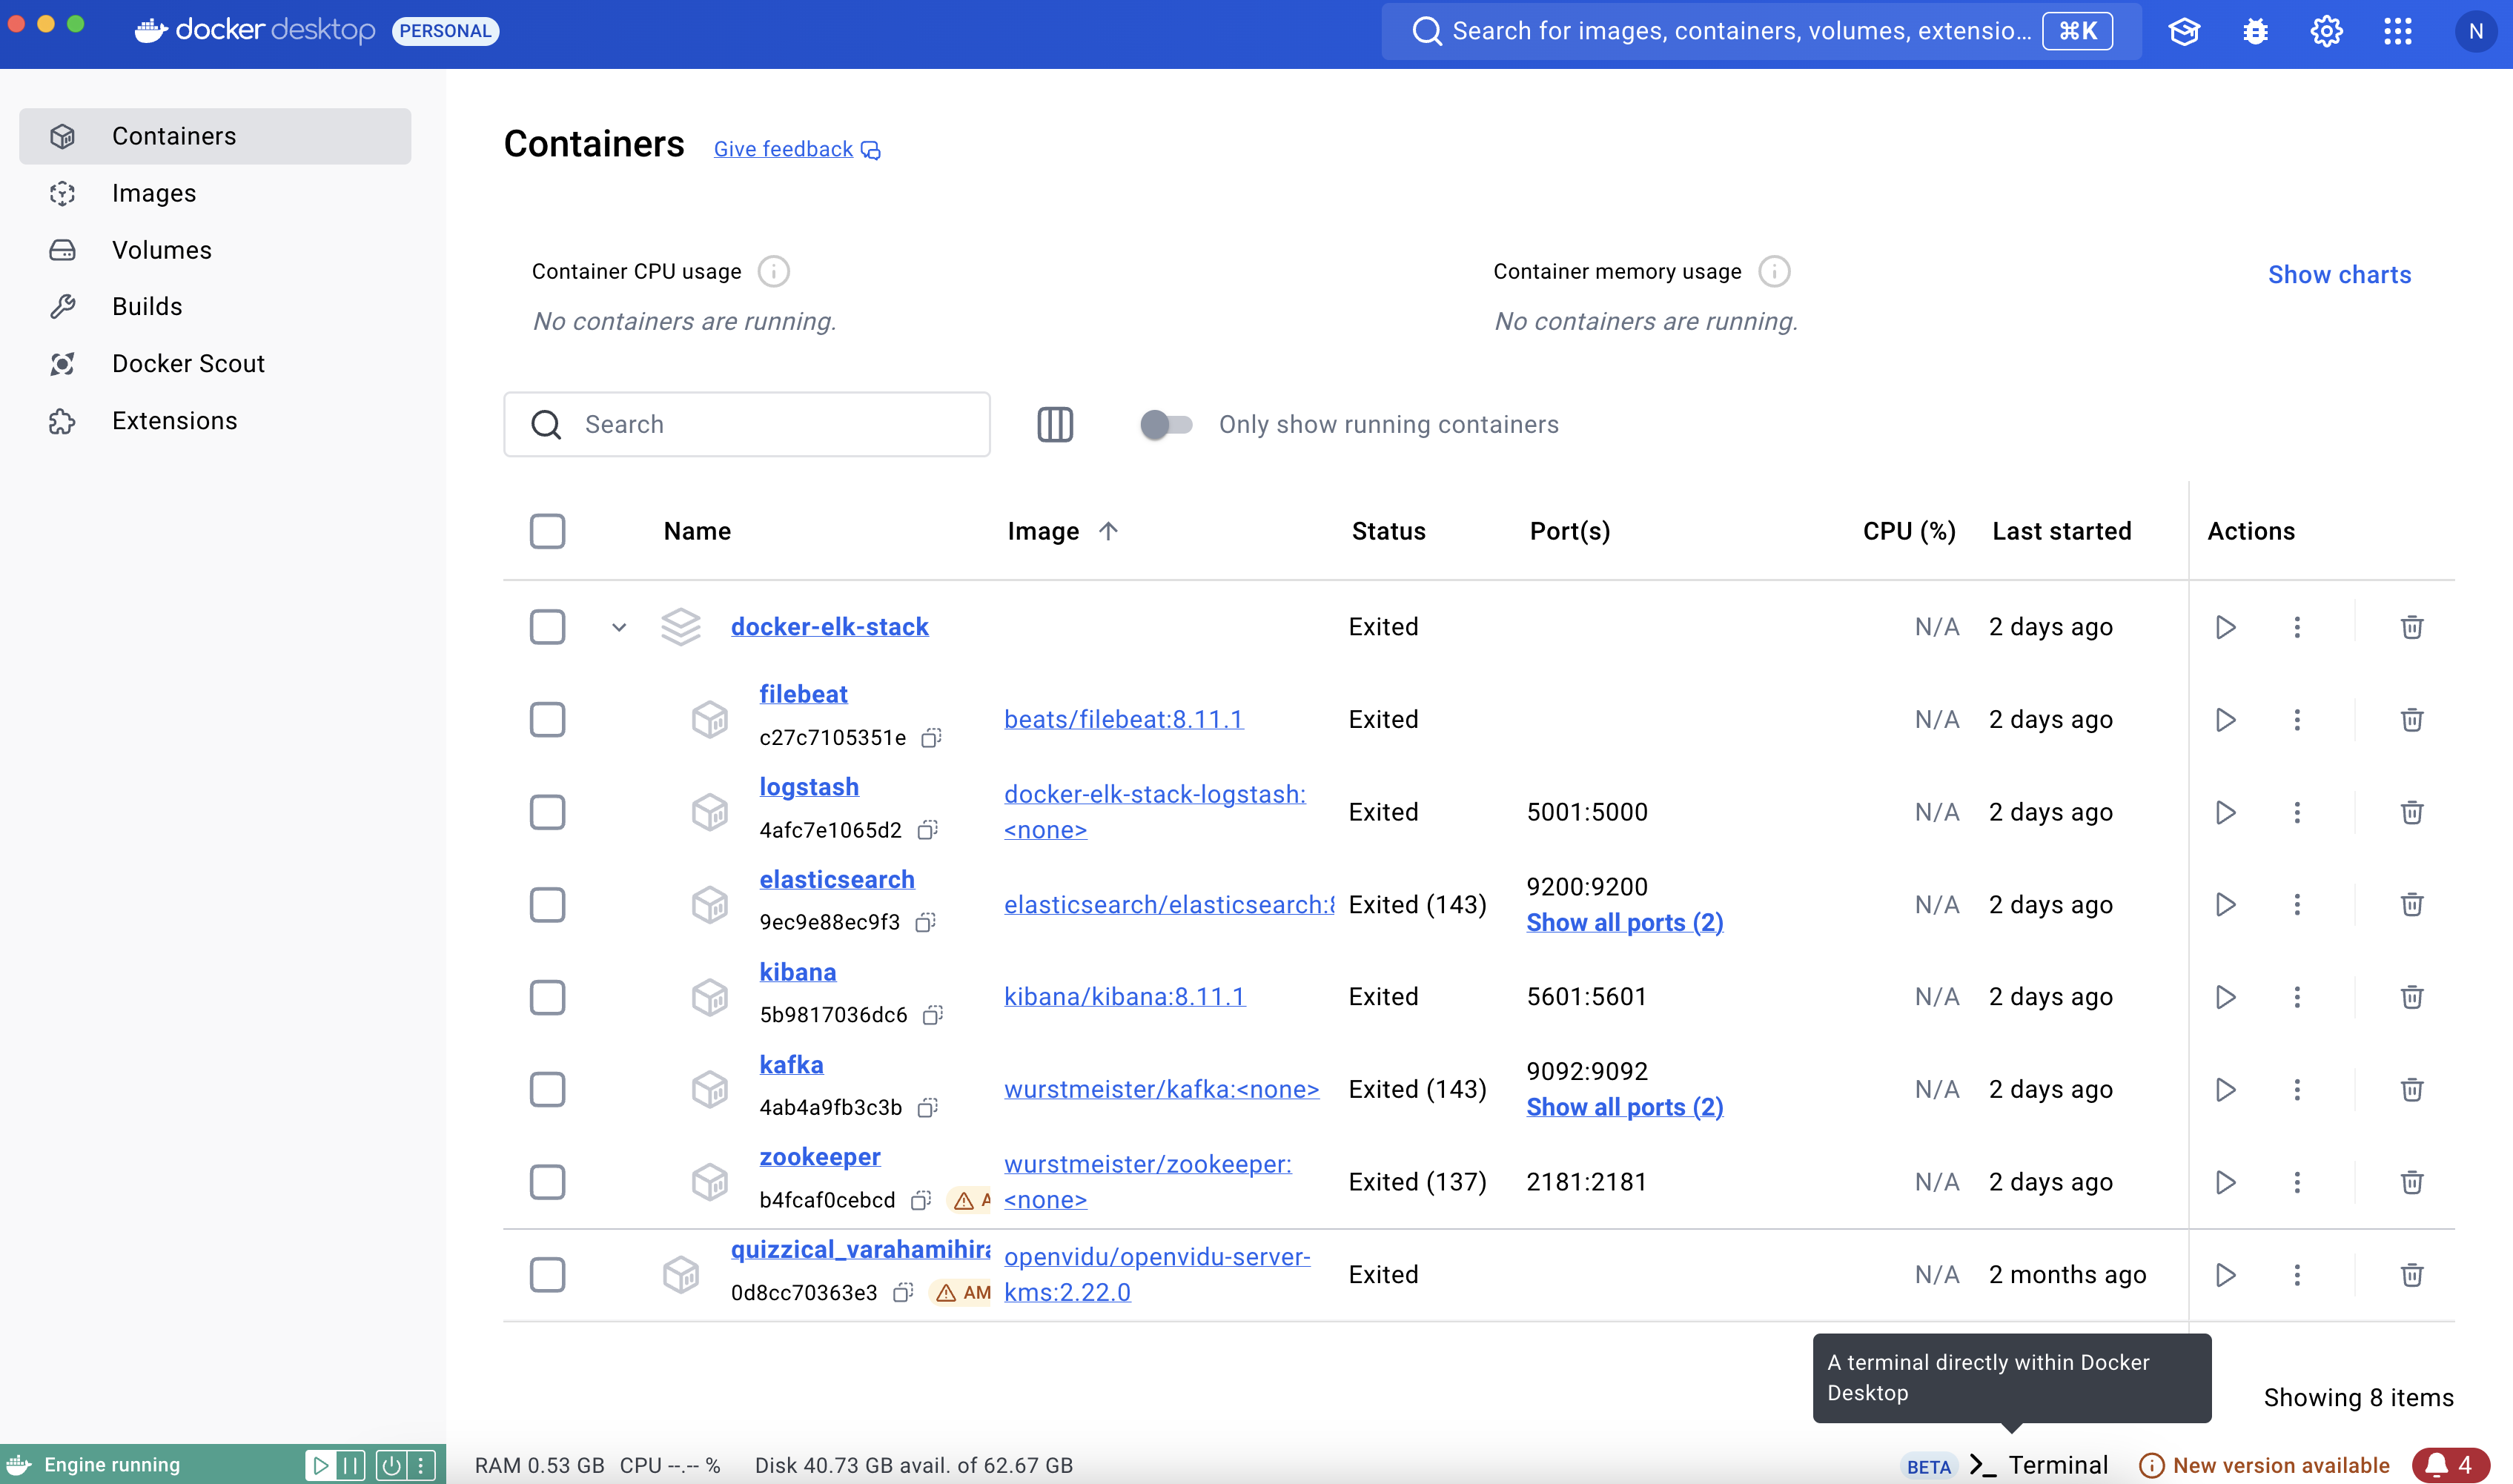
Task: Open more actions menu for kafka
Action: [2297, 1090]
